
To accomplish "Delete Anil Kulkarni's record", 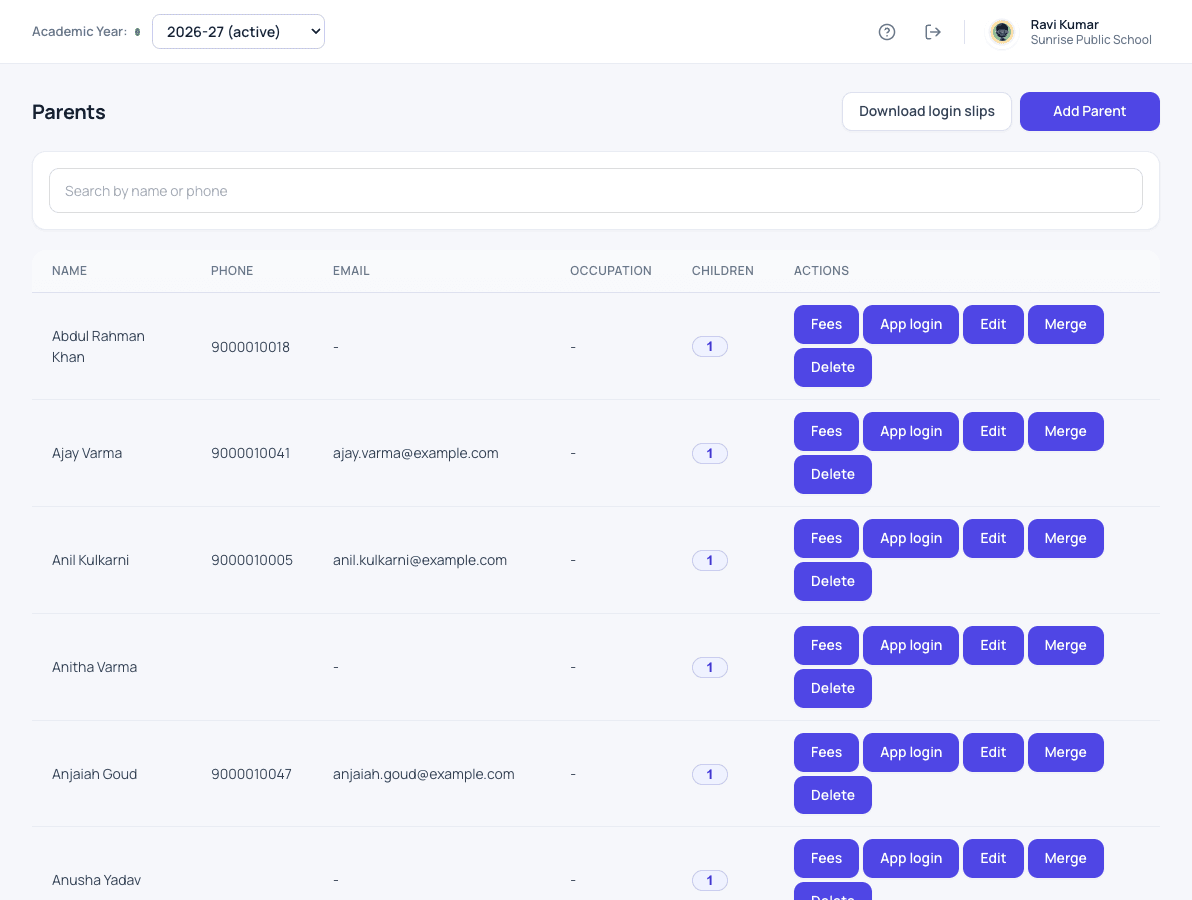I will click(x=832, y=582).
